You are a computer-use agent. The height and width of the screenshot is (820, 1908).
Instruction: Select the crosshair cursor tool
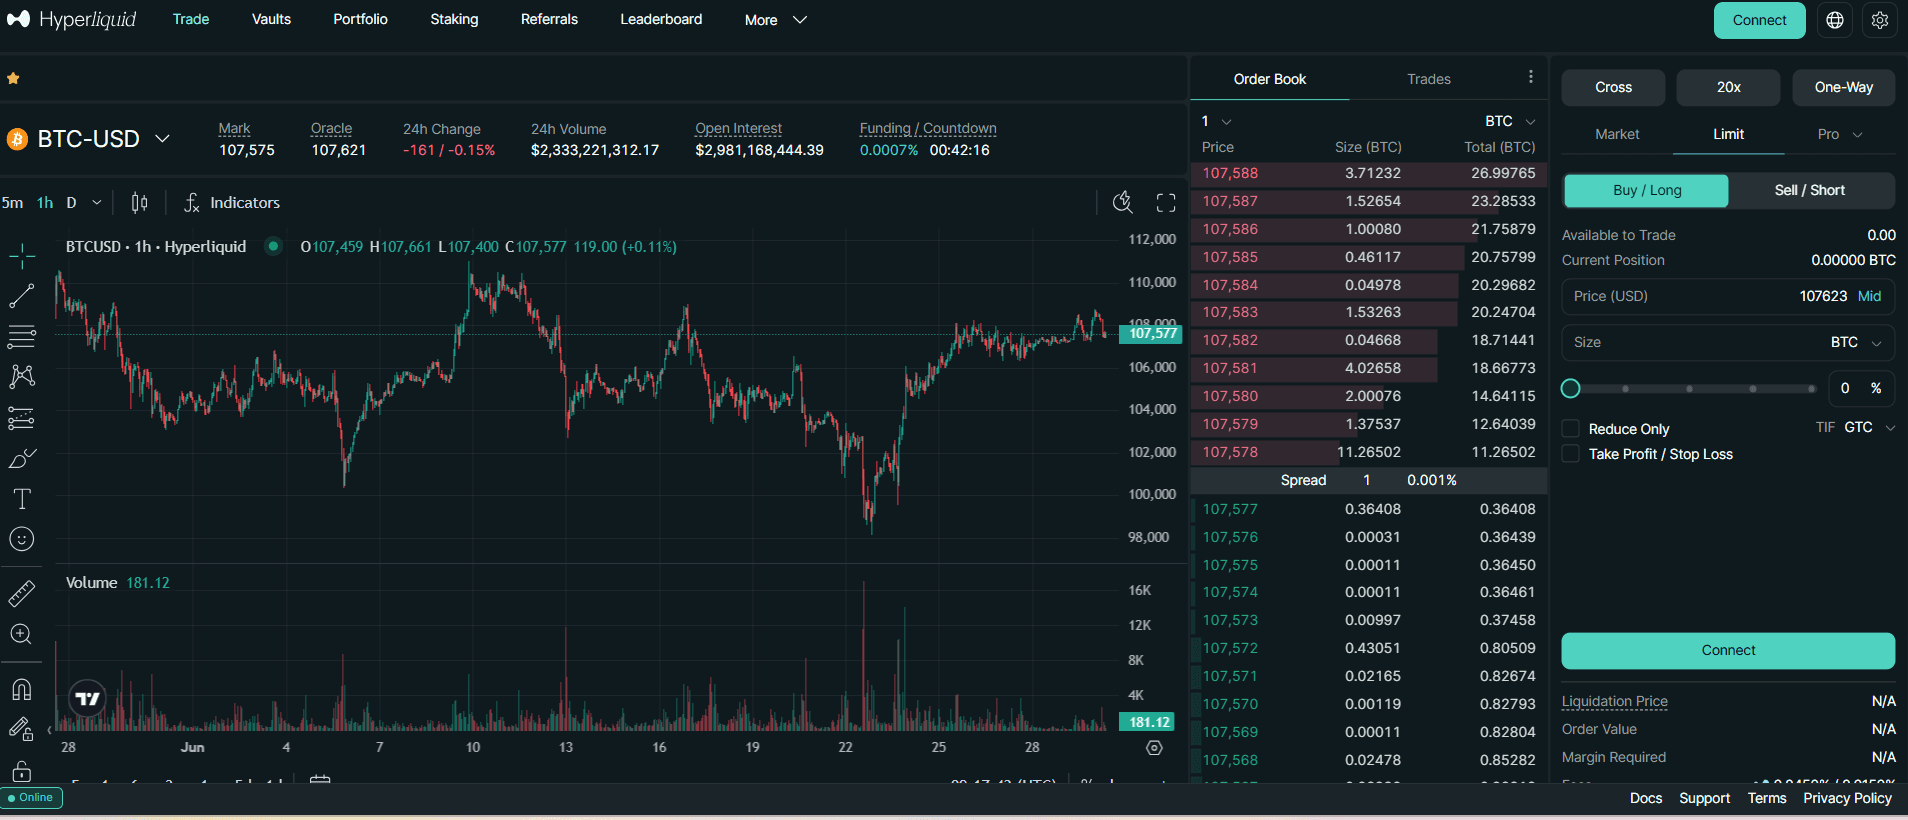click(22, 256)
